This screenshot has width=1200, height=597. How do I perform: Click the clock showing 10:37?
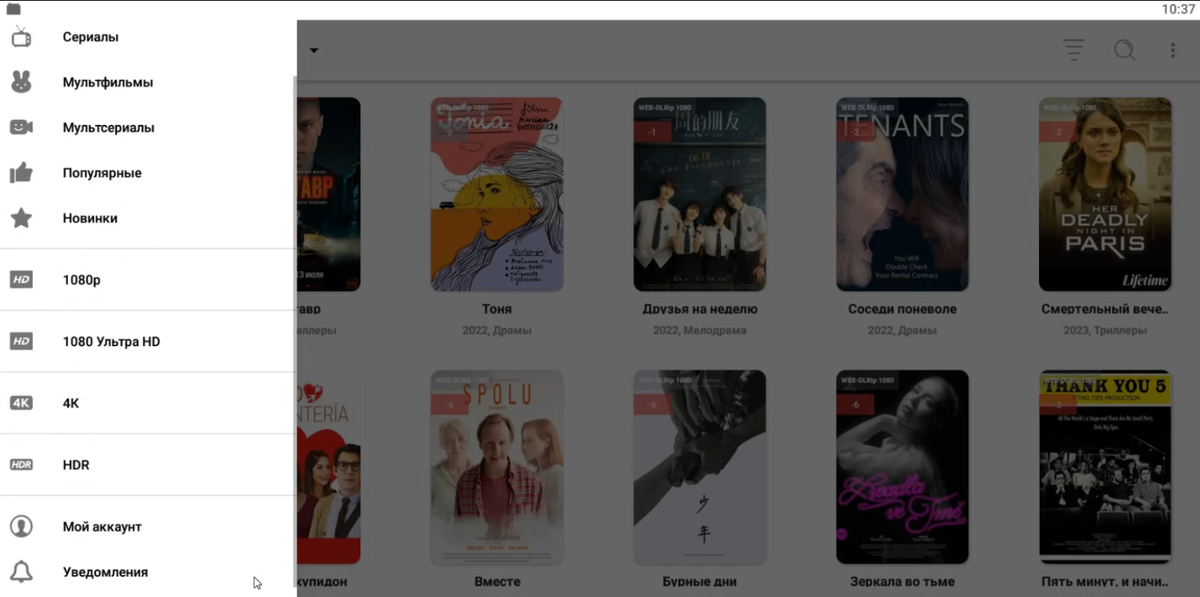pos(1178,9)
